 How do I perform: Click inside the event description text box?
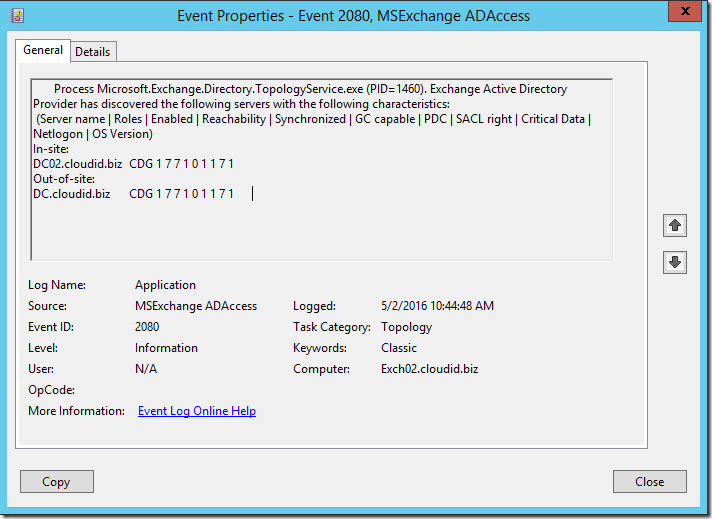(x=321, y=169)
